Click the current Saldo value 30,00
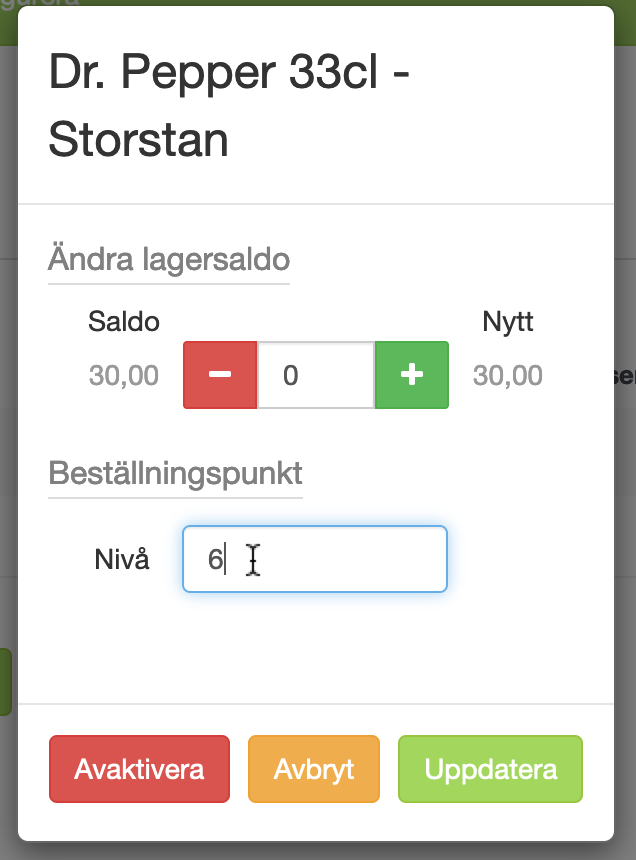This screenshot has height=860, width=636. point(124,376)
